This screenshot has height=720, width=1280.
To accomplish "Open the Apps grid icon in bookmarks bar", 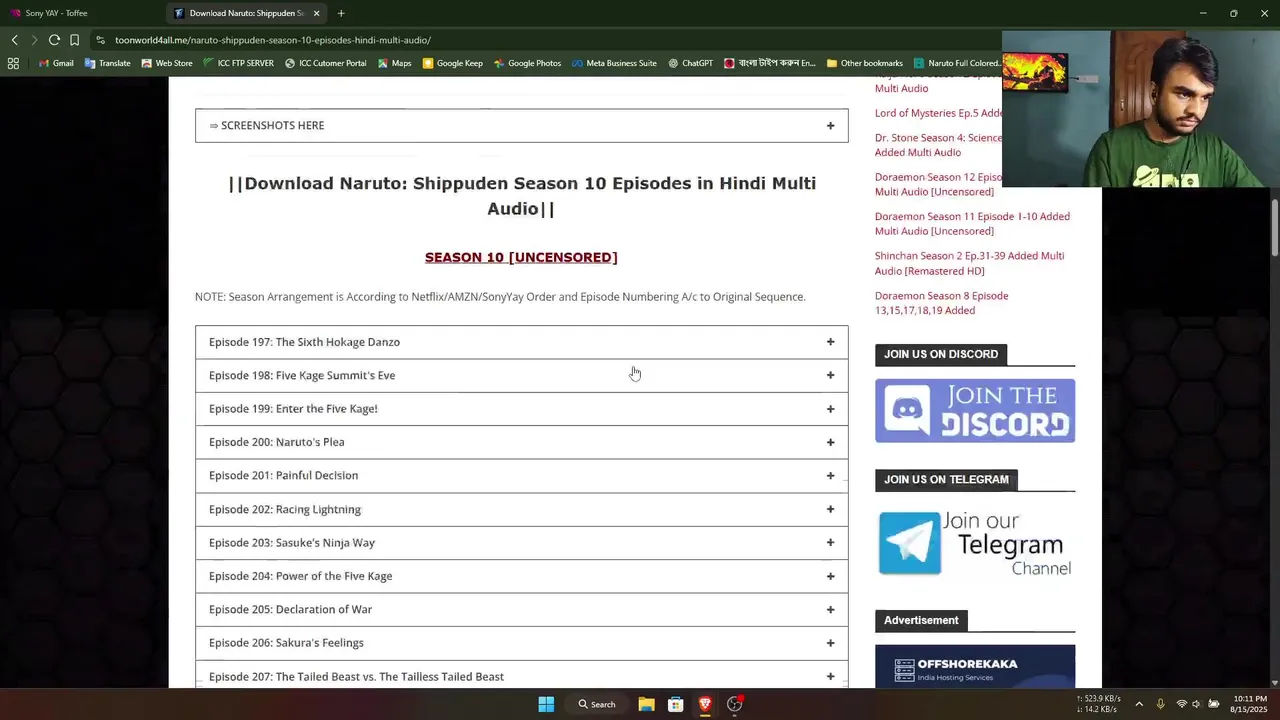I will click(13, 63).
